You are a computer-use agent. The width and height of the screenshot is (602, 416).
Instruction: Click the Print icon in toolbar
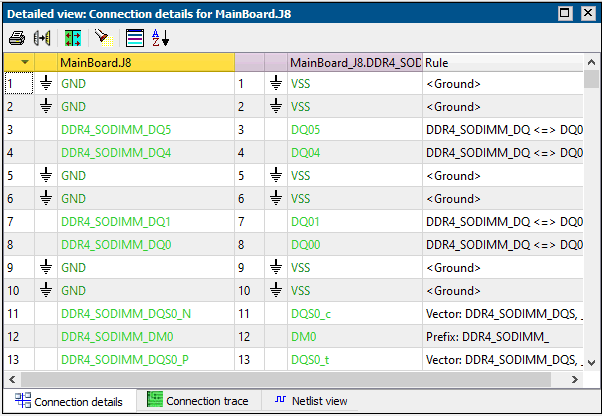17,38
